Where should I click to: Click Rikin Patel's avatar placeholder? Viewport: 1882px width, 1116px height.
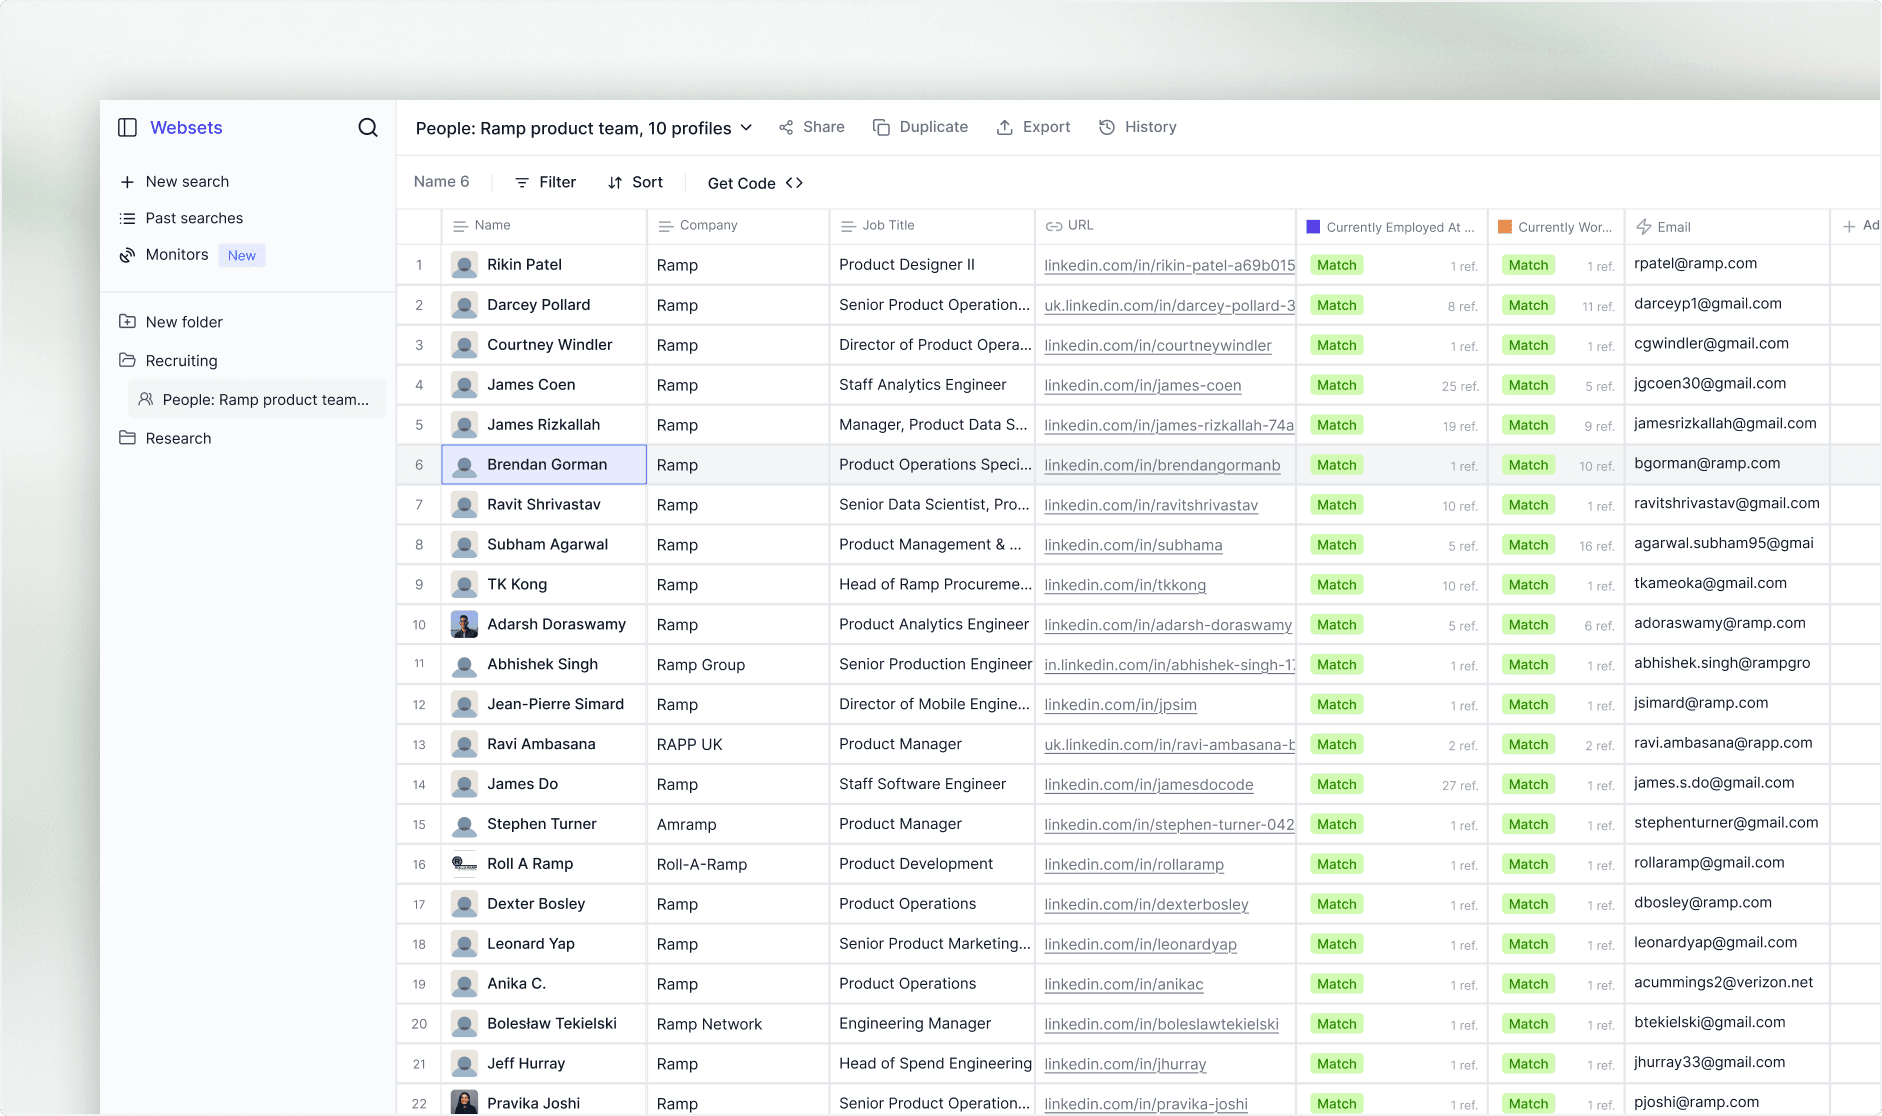click(x=464, y=265)
